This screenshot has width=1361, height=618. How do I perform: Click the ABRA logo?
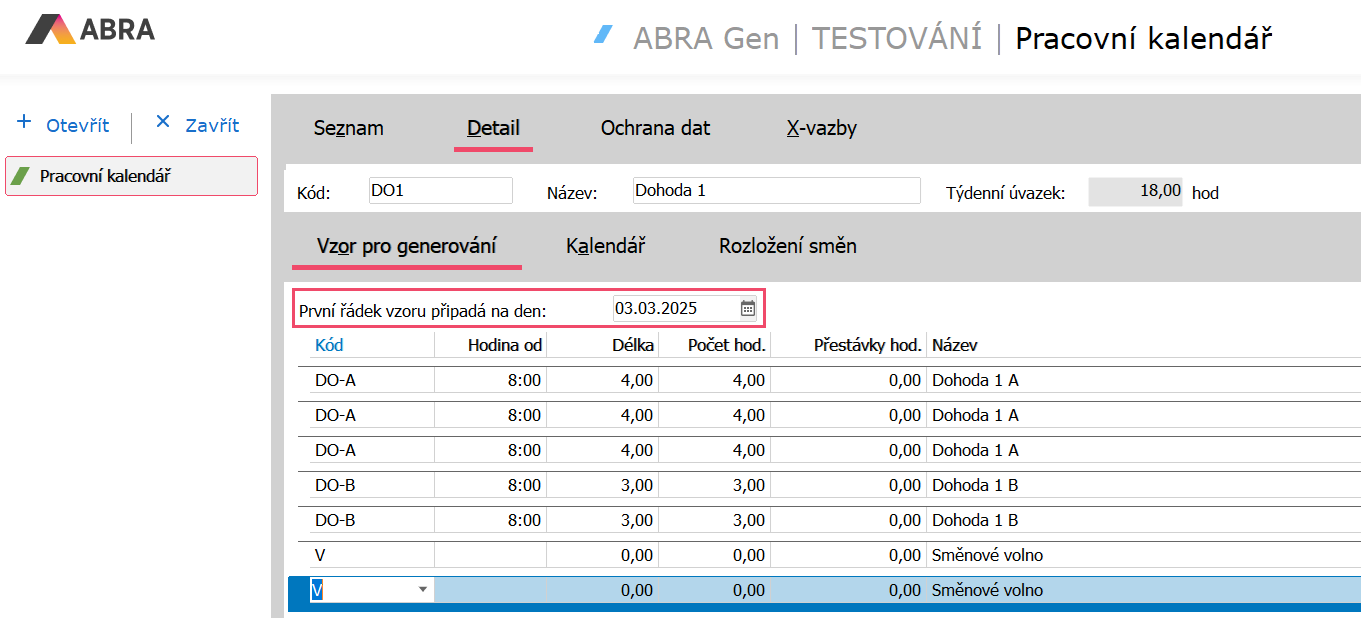pyautogui.click(x=90, y=30)
